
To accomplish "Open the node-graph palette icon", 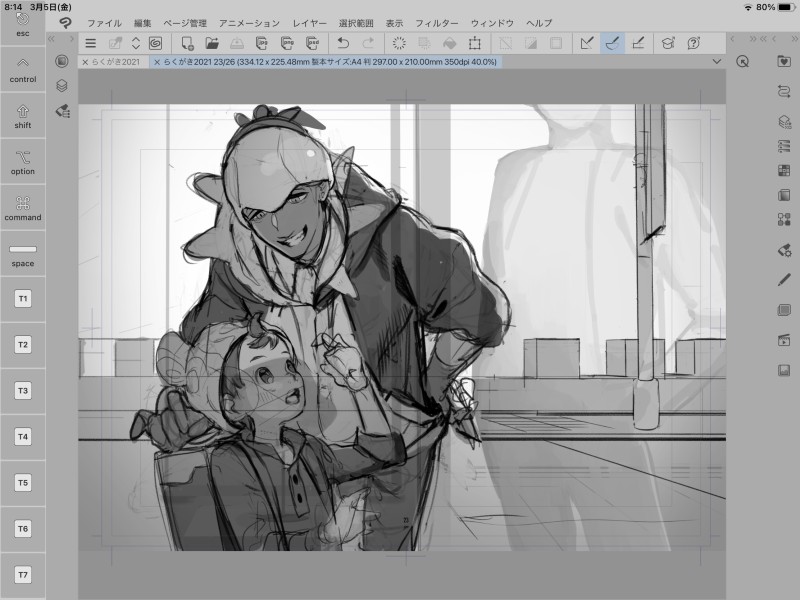I will click(784, 220).
